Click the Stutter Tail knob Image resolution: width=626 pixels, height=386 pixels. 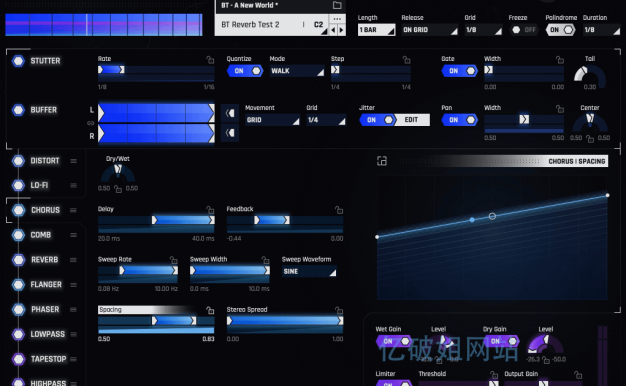[590, 76]
